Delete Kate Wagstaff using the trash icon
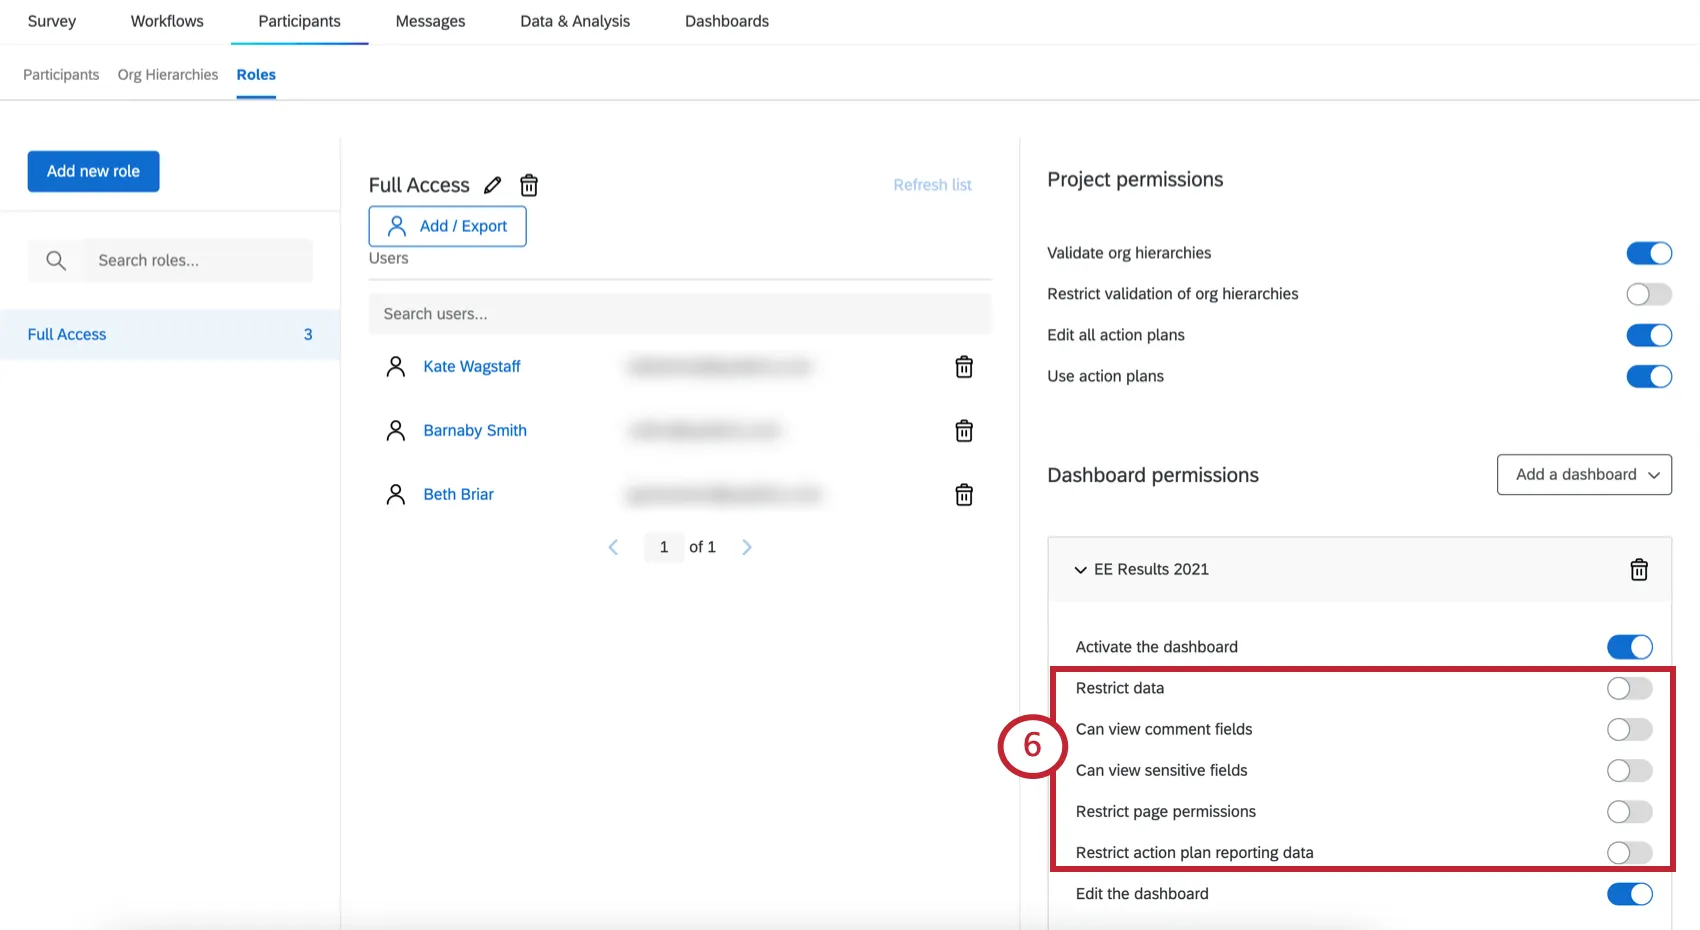Screen dimensions: 1700x930 (x=963, y=367)
